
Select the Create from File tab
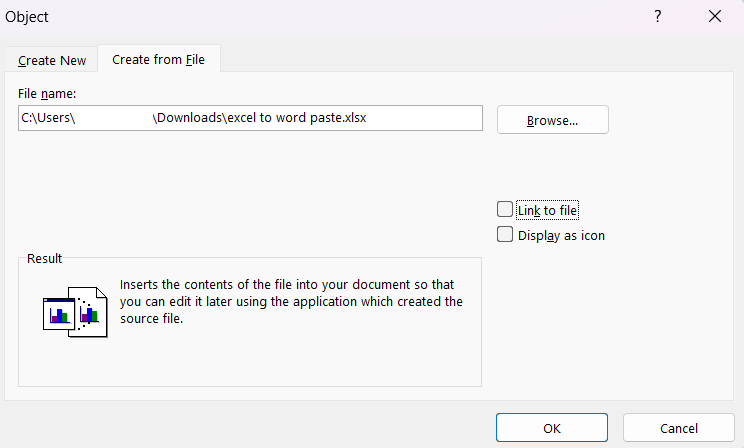[x=158, y=59]
